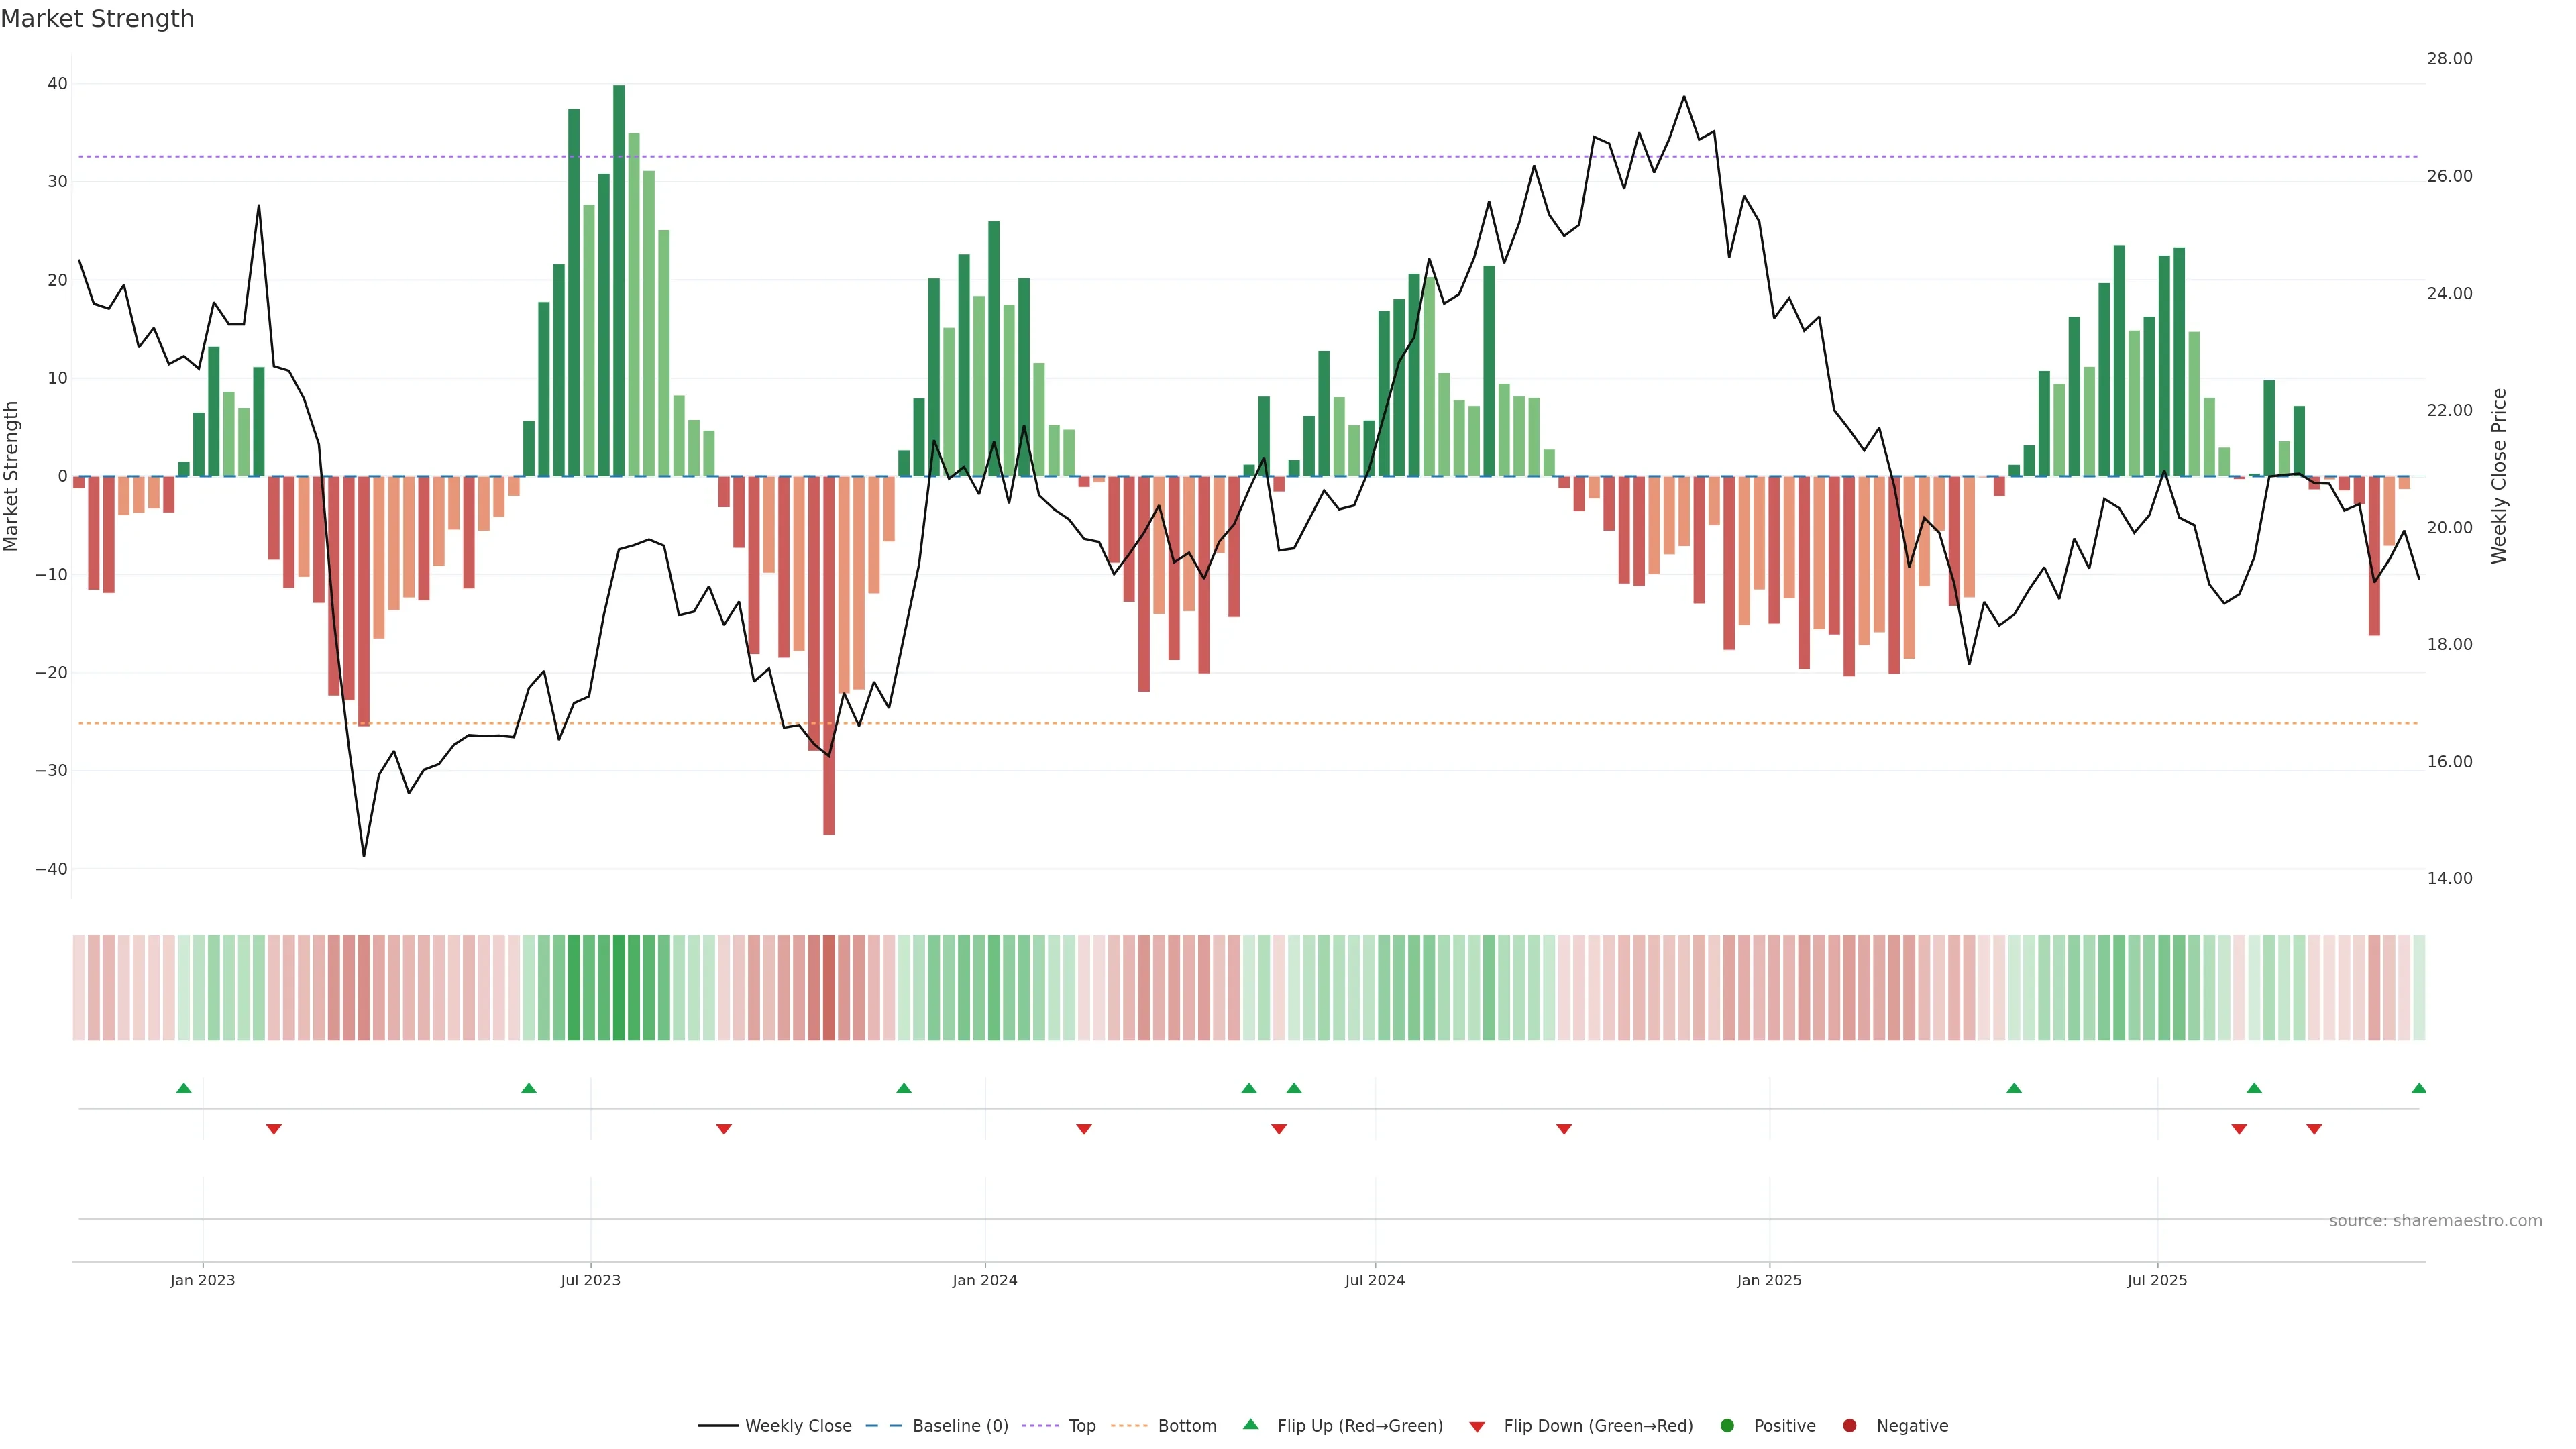Click the darkest green heatmap strip cell
This screenshot has height=1449, width=2576.
click(619, 987)
